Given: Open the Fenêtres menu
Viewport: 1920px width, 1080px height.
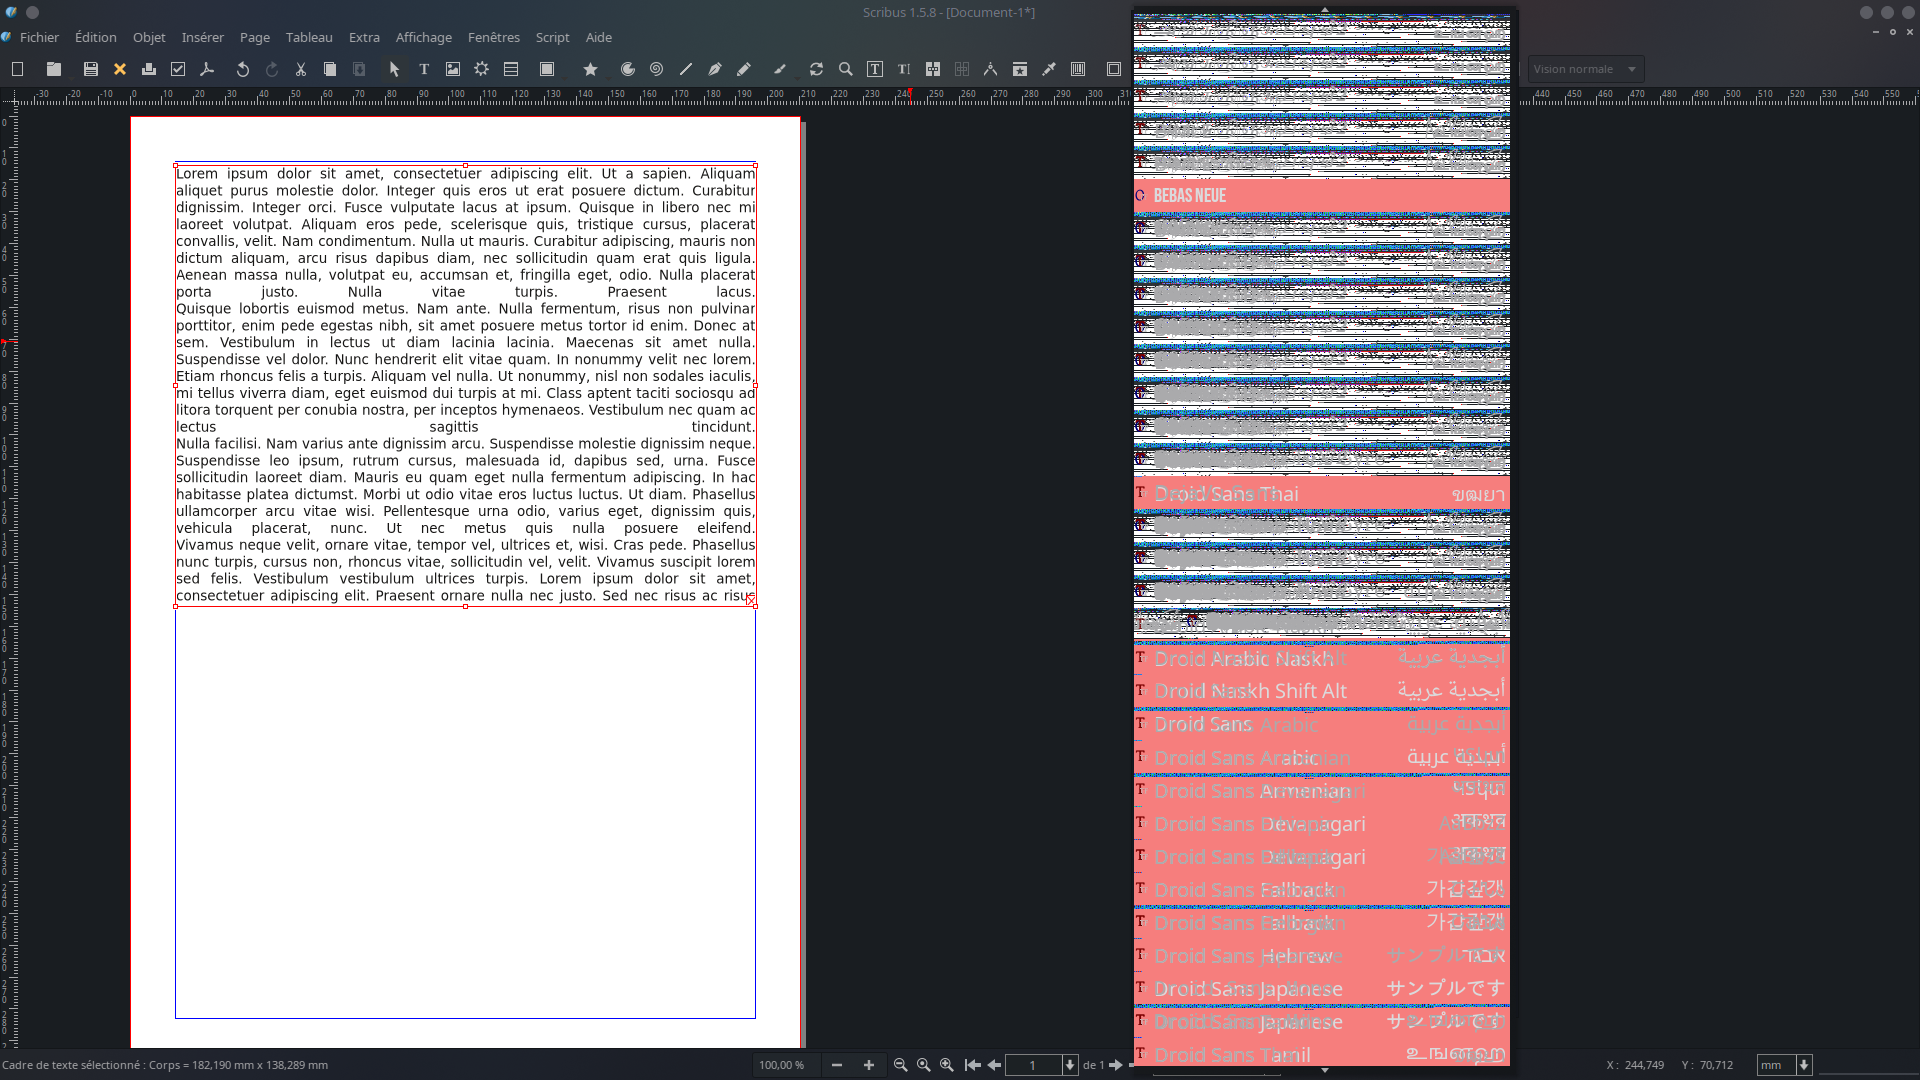Looking at the screenshot, I should tap(493, 37).
